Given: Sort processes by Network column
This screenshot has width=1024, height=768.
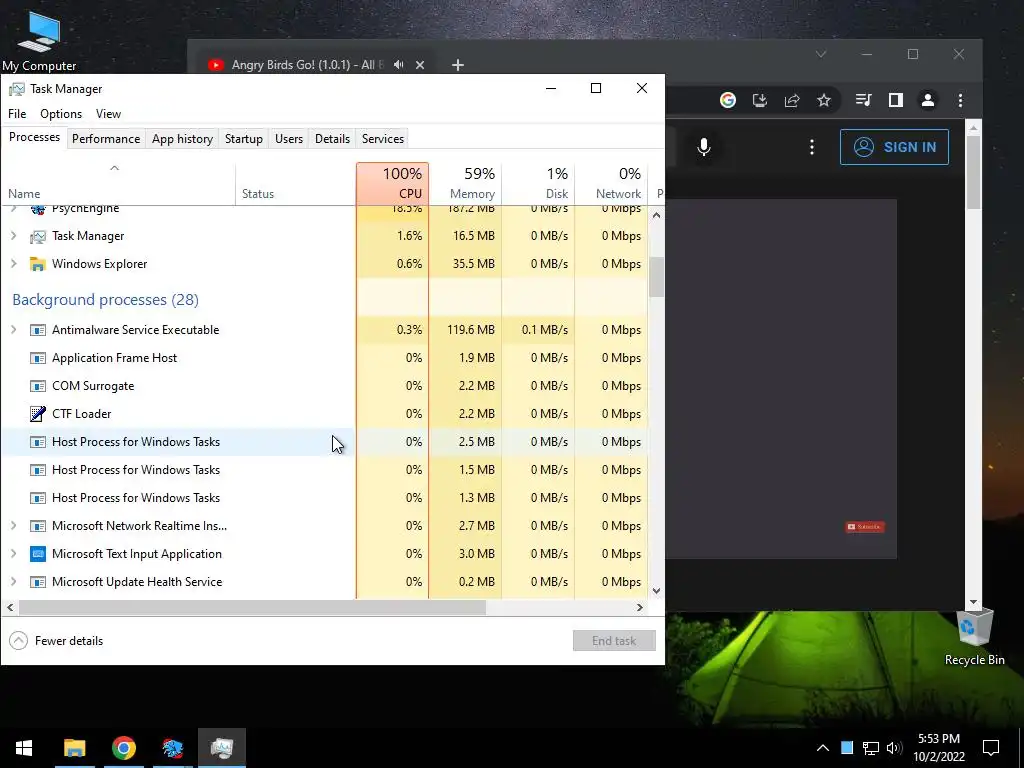Looking at the screenshot, I should click(x=611, y=184).
